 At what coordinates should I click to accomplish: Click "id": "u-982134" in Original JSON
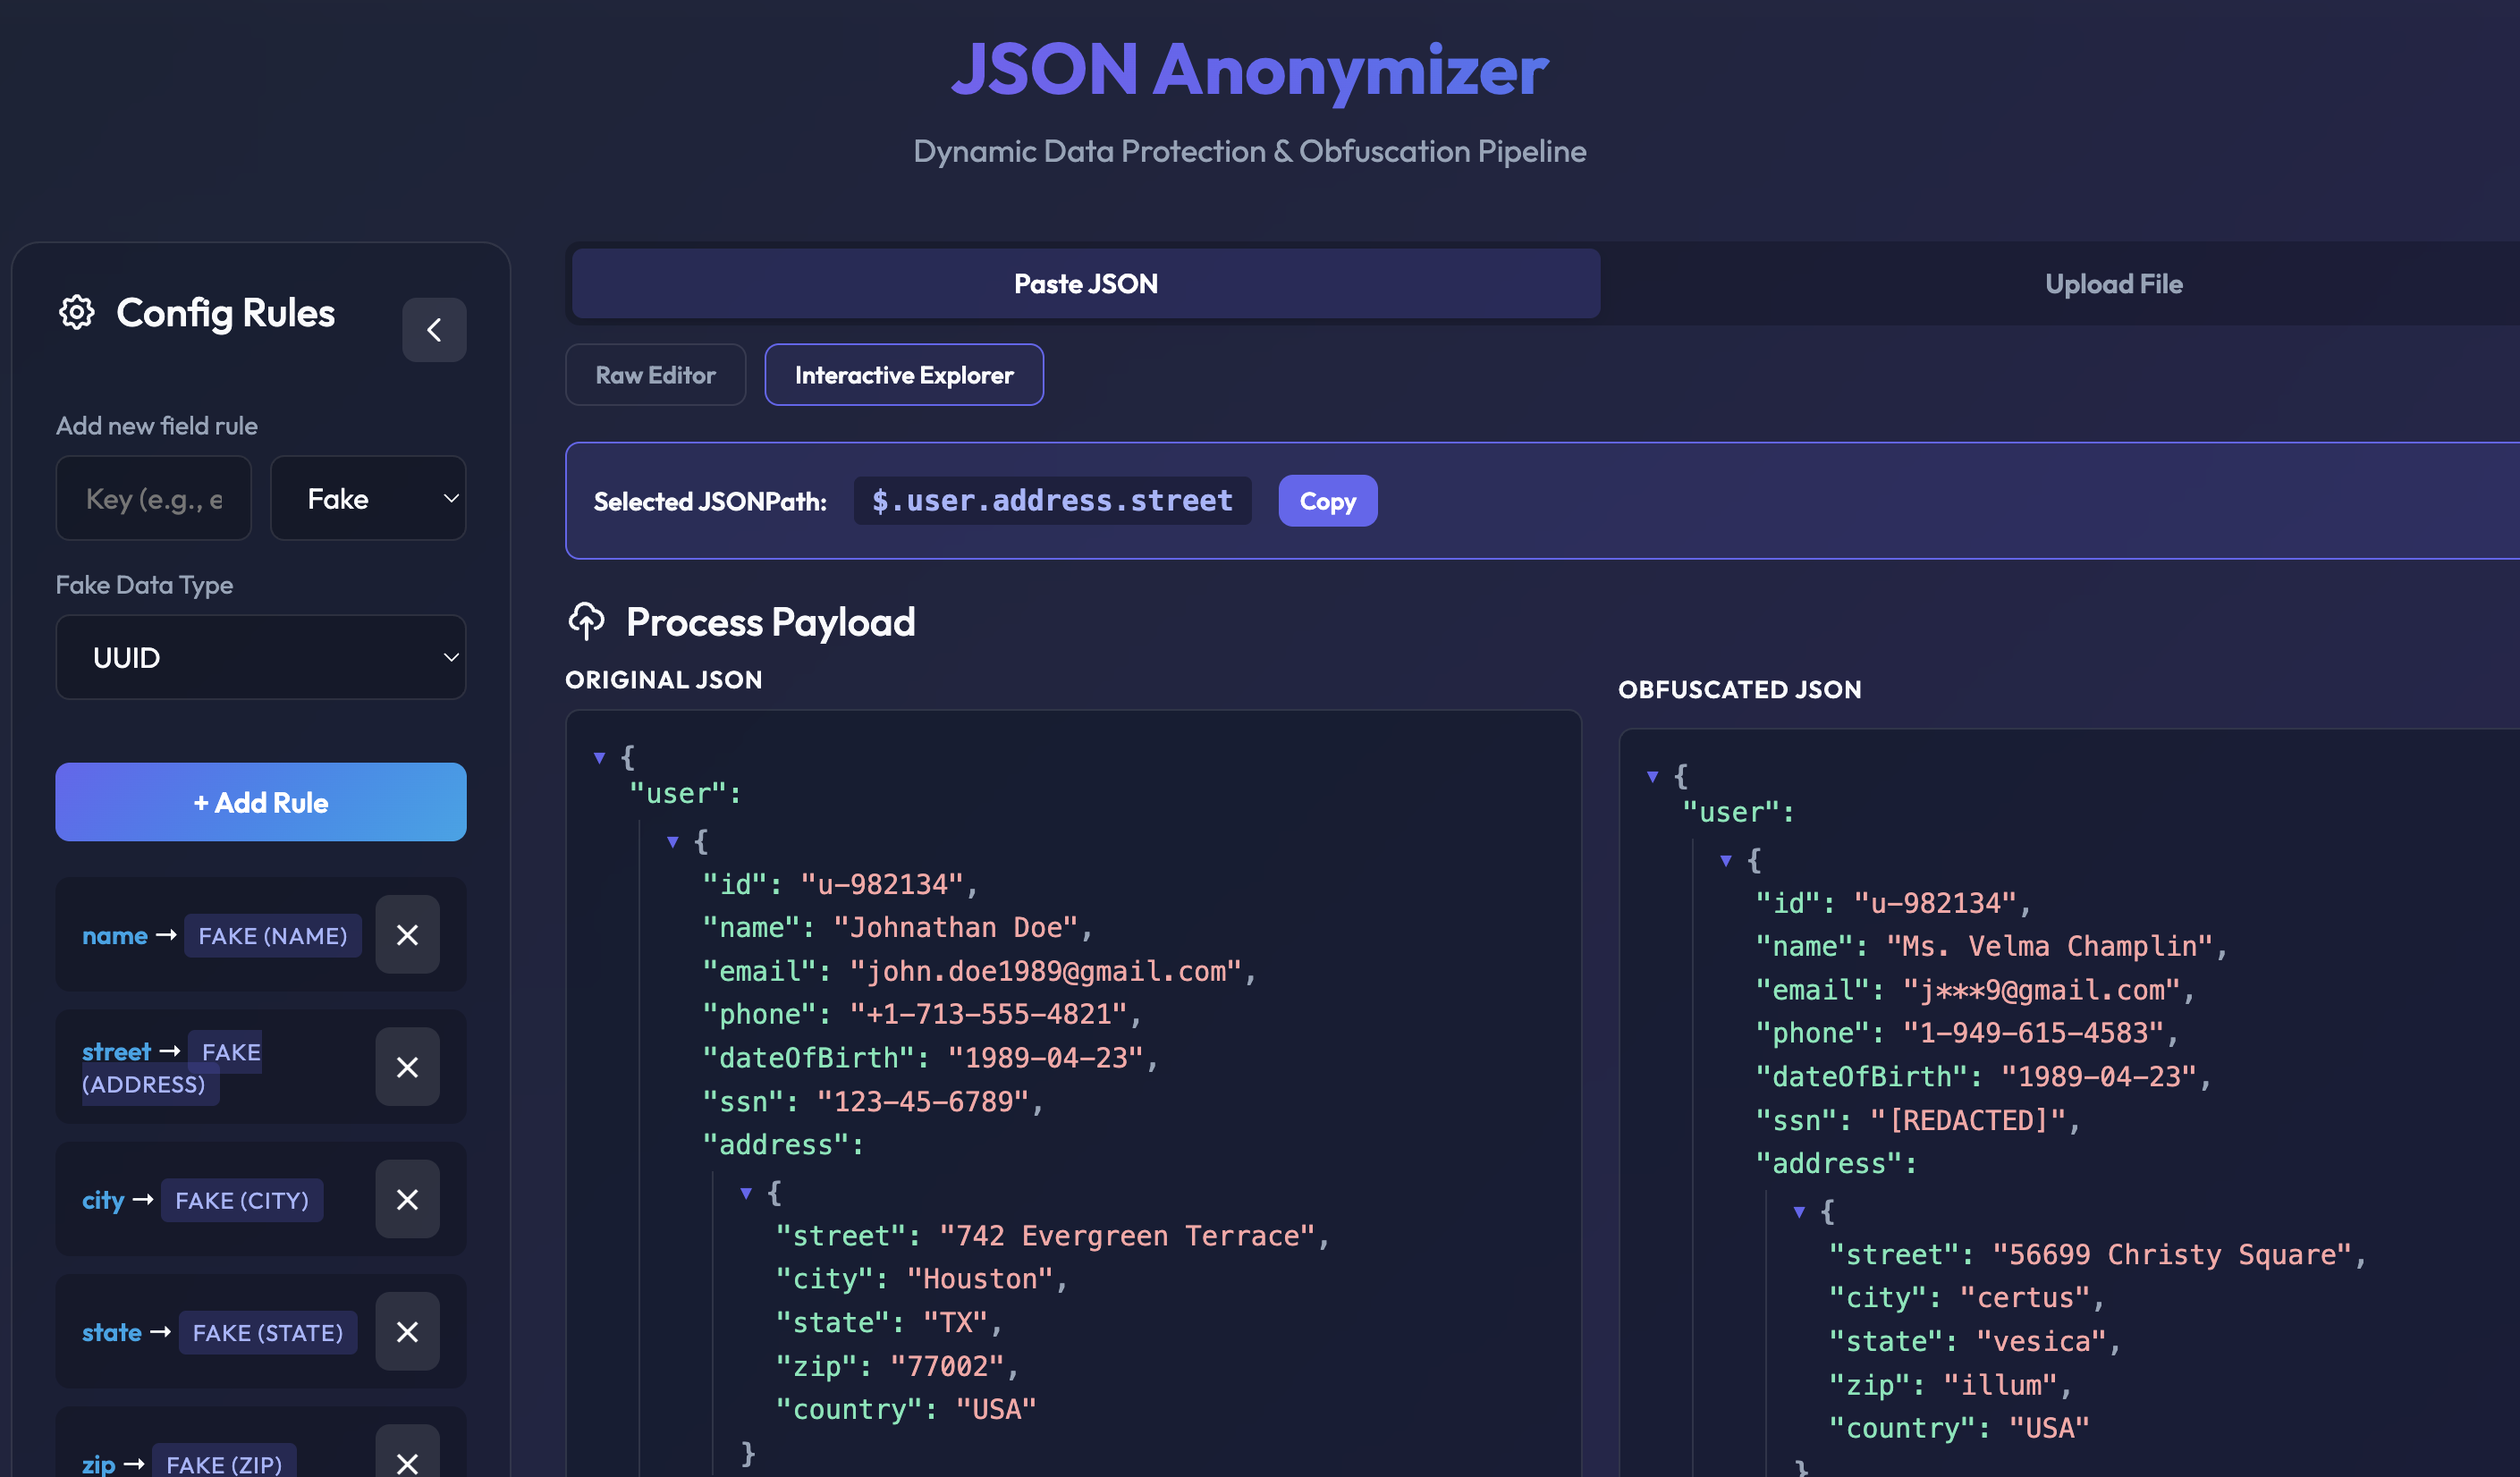pos(840,885)
